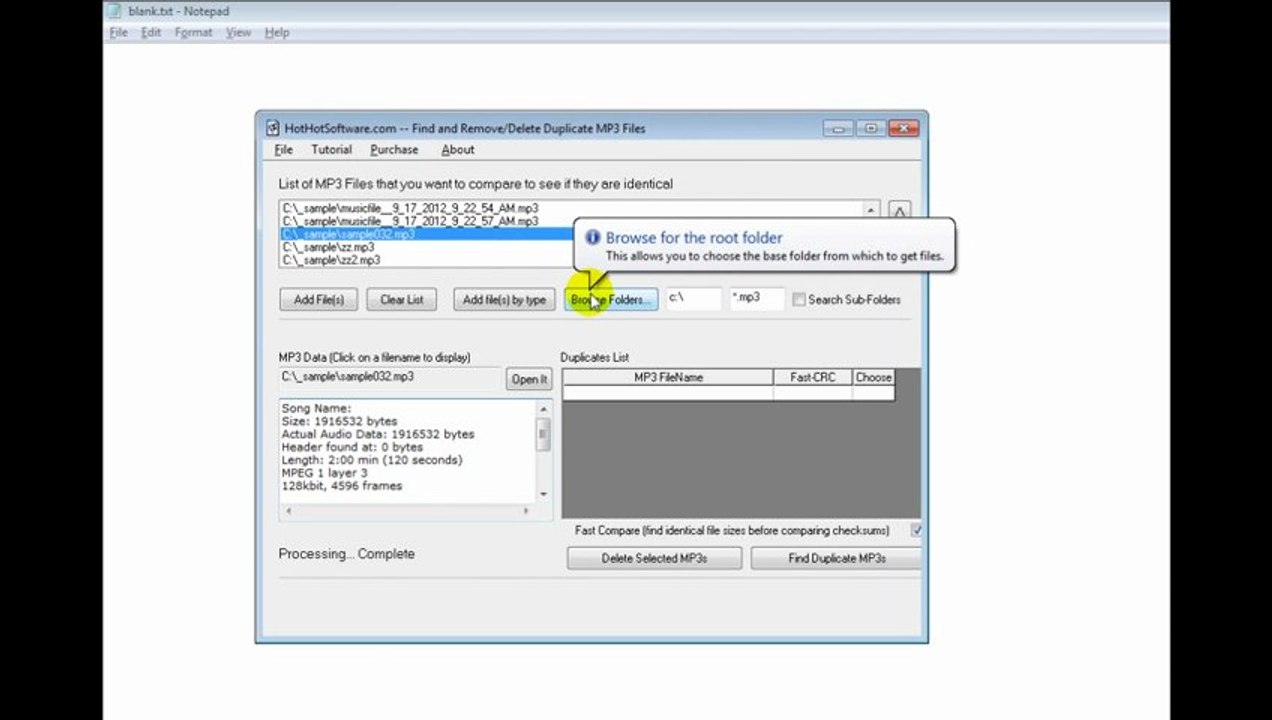Screen dimensions: 1272x720
Task: Click the file type field containing *.mp3
Action: (757, 298)
